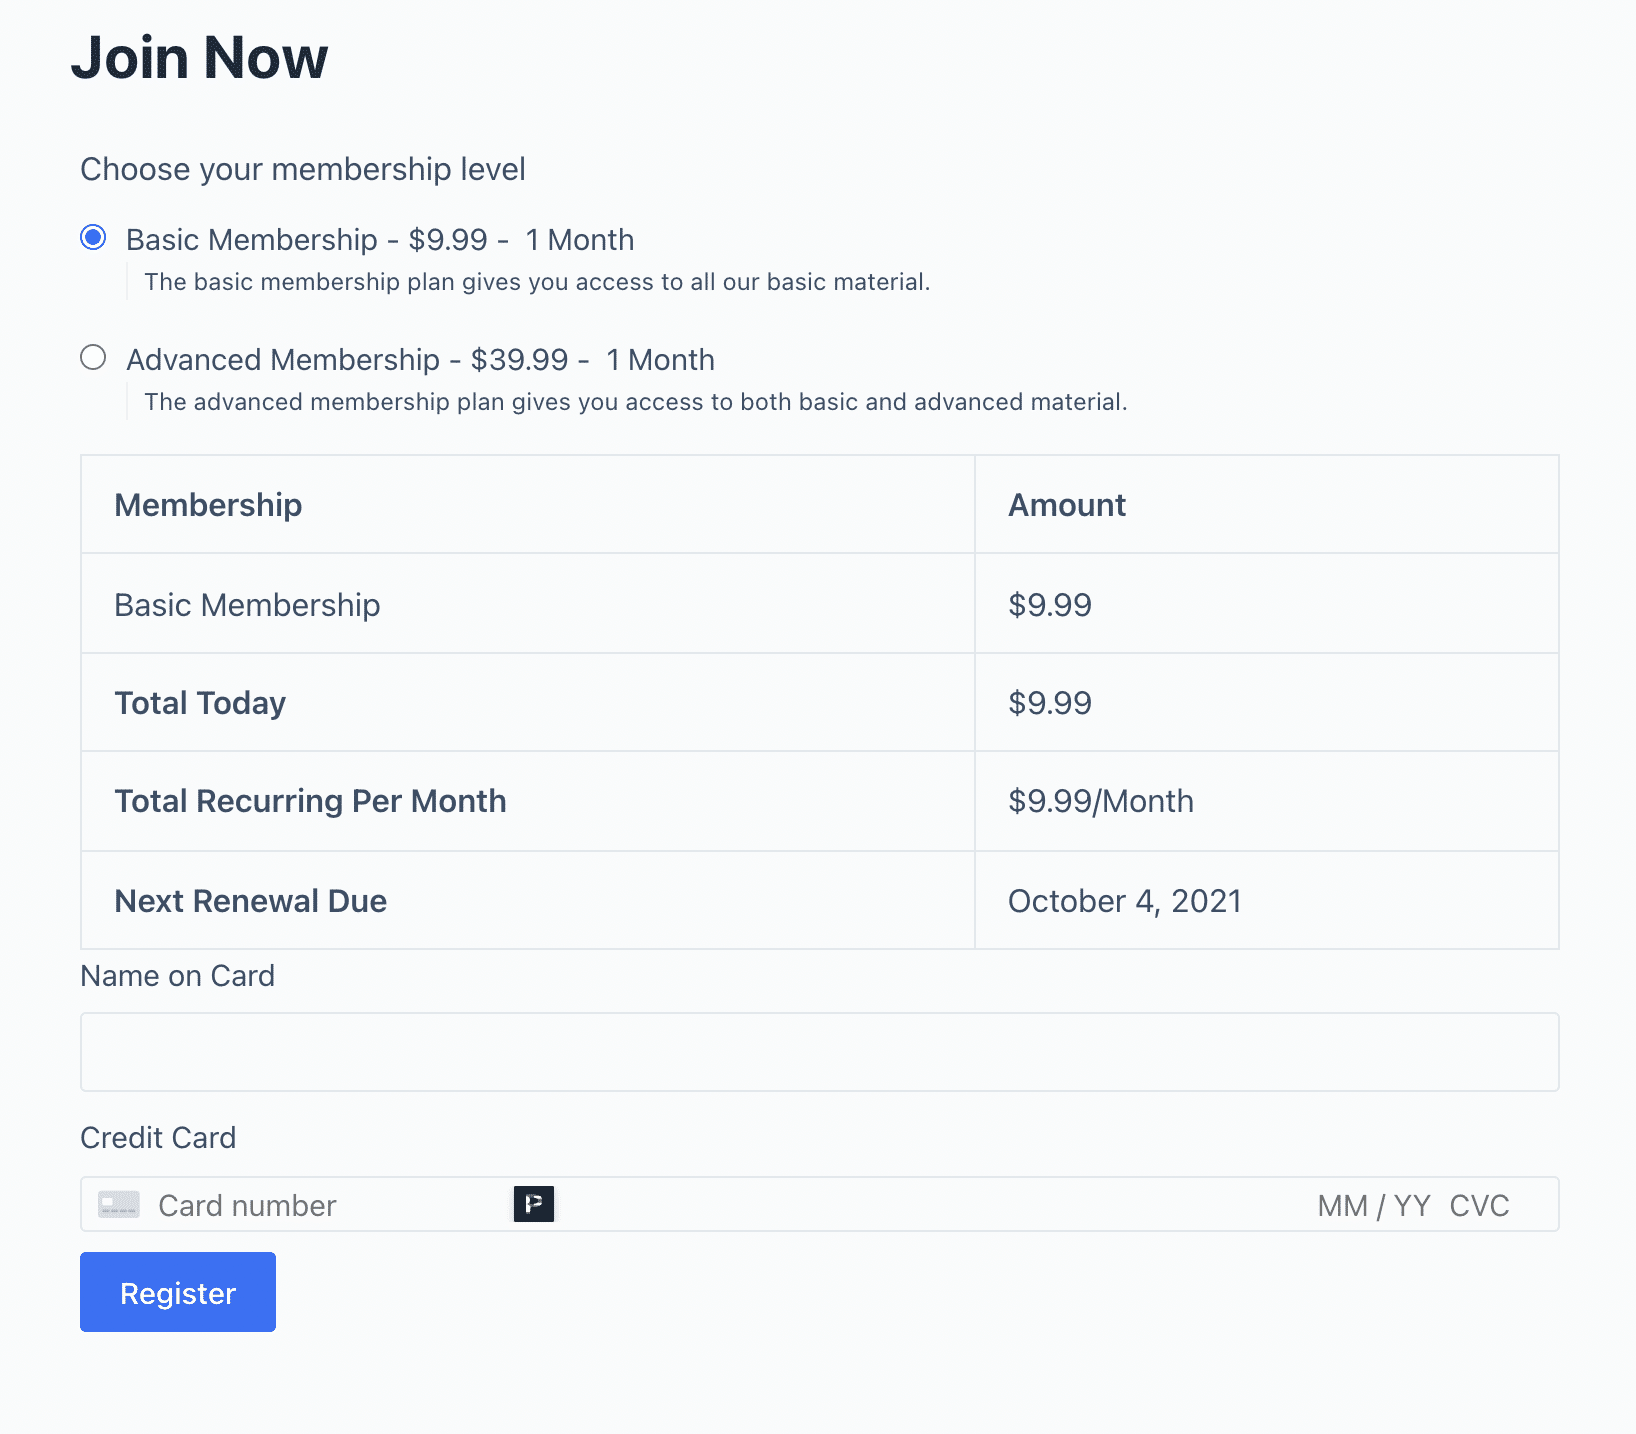Click the Choose your membership level label

pos(303,168)
